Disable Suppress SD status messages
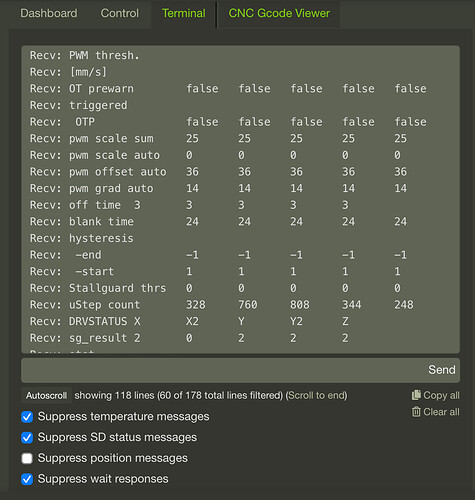 [x=27, y=437]
